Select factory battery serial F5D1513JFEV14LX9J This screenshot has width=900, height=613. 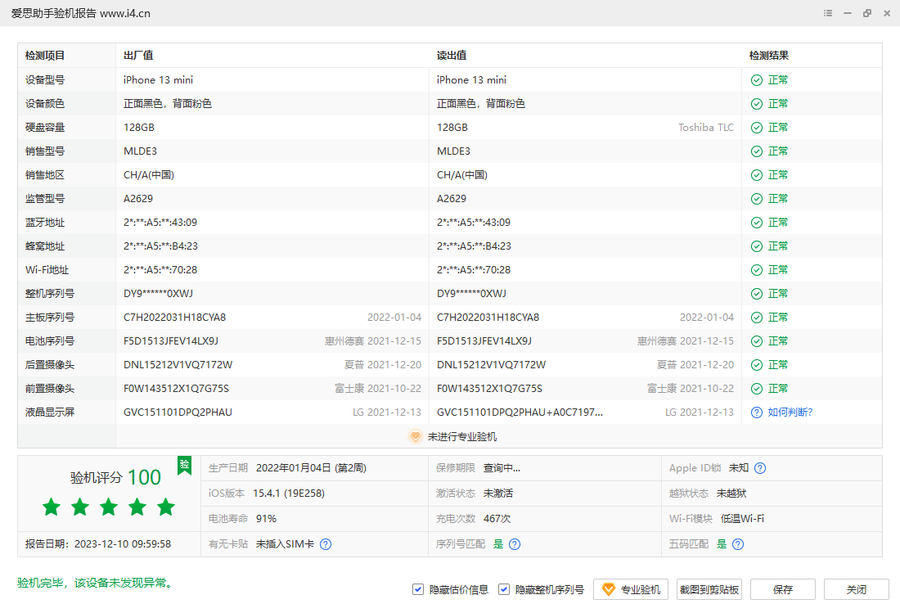click(x=170, y=342)
